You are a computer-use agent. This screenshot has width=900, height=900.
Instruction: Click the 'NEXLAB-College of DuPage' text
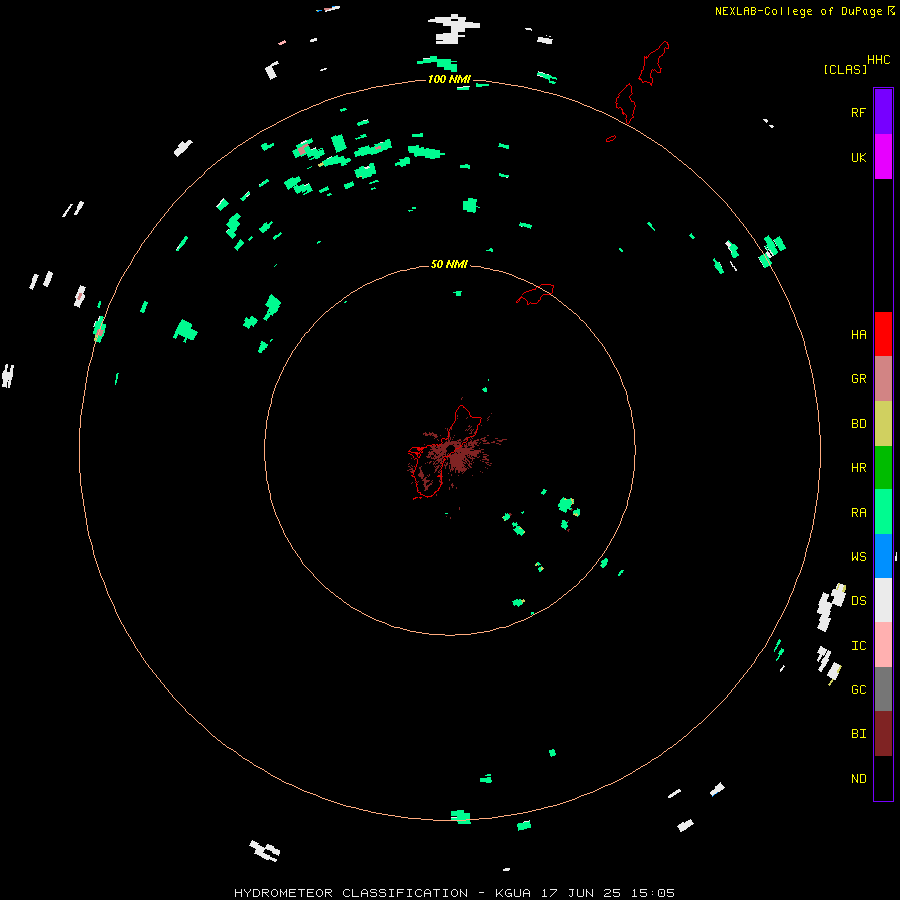coord(798,11)
